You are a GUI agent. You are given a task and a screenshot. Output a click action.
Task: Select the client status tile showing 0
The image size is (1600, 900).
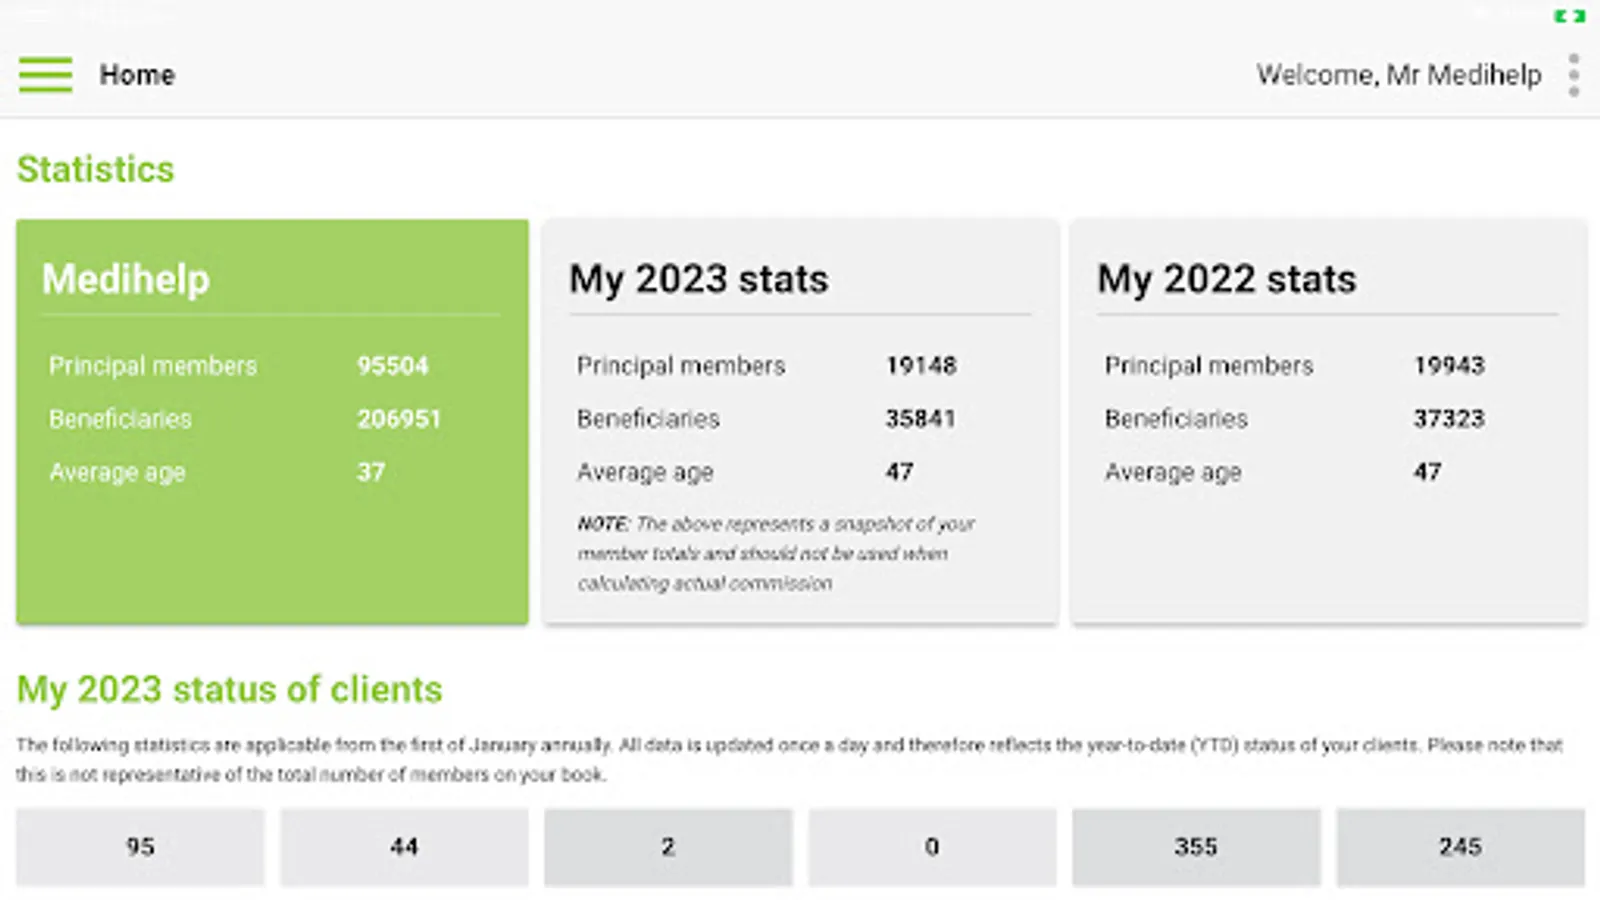pos(932,847)
